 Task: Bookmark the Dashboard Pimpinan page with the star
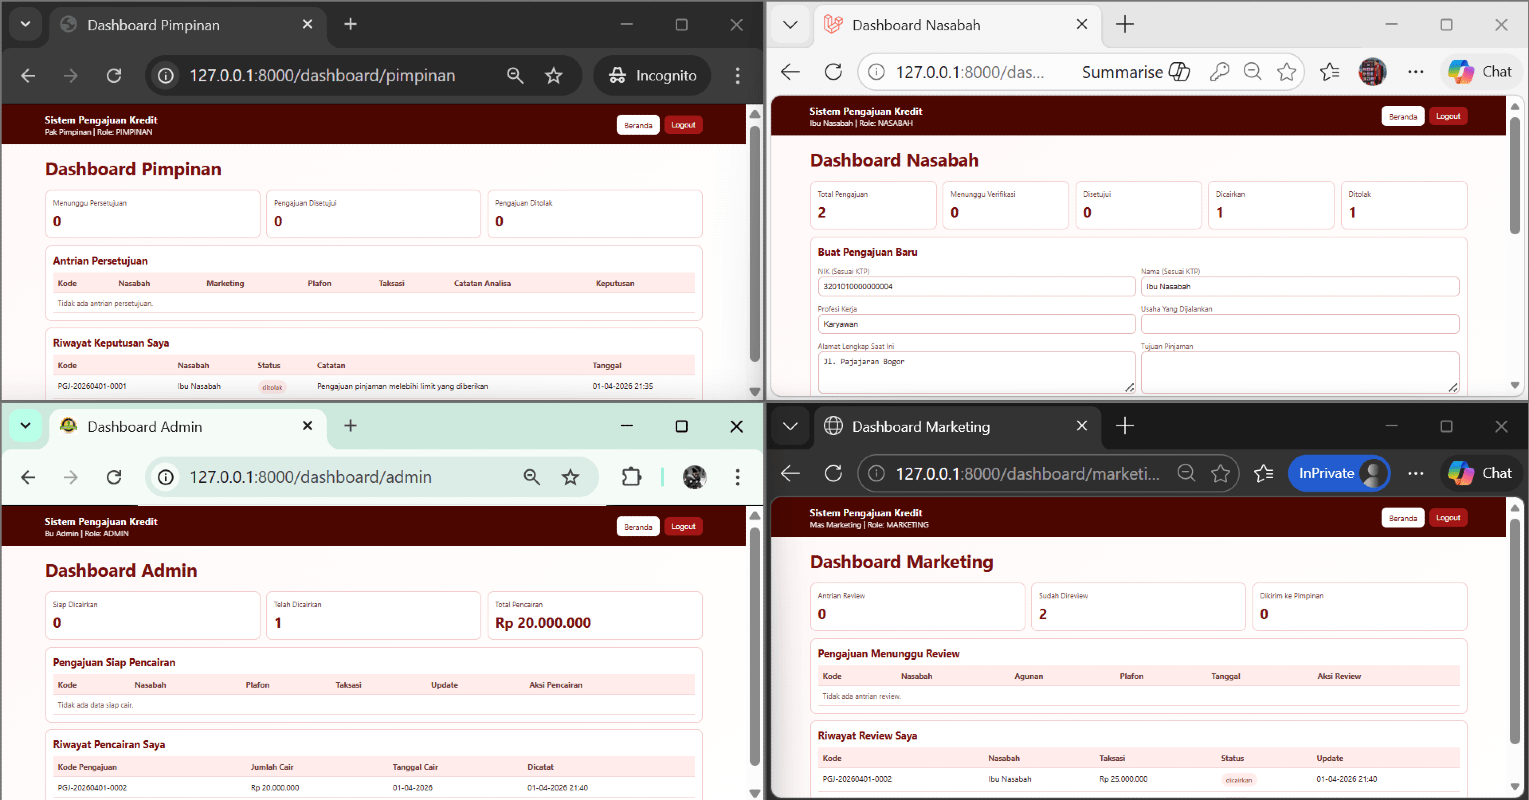[x=554, y=75]
